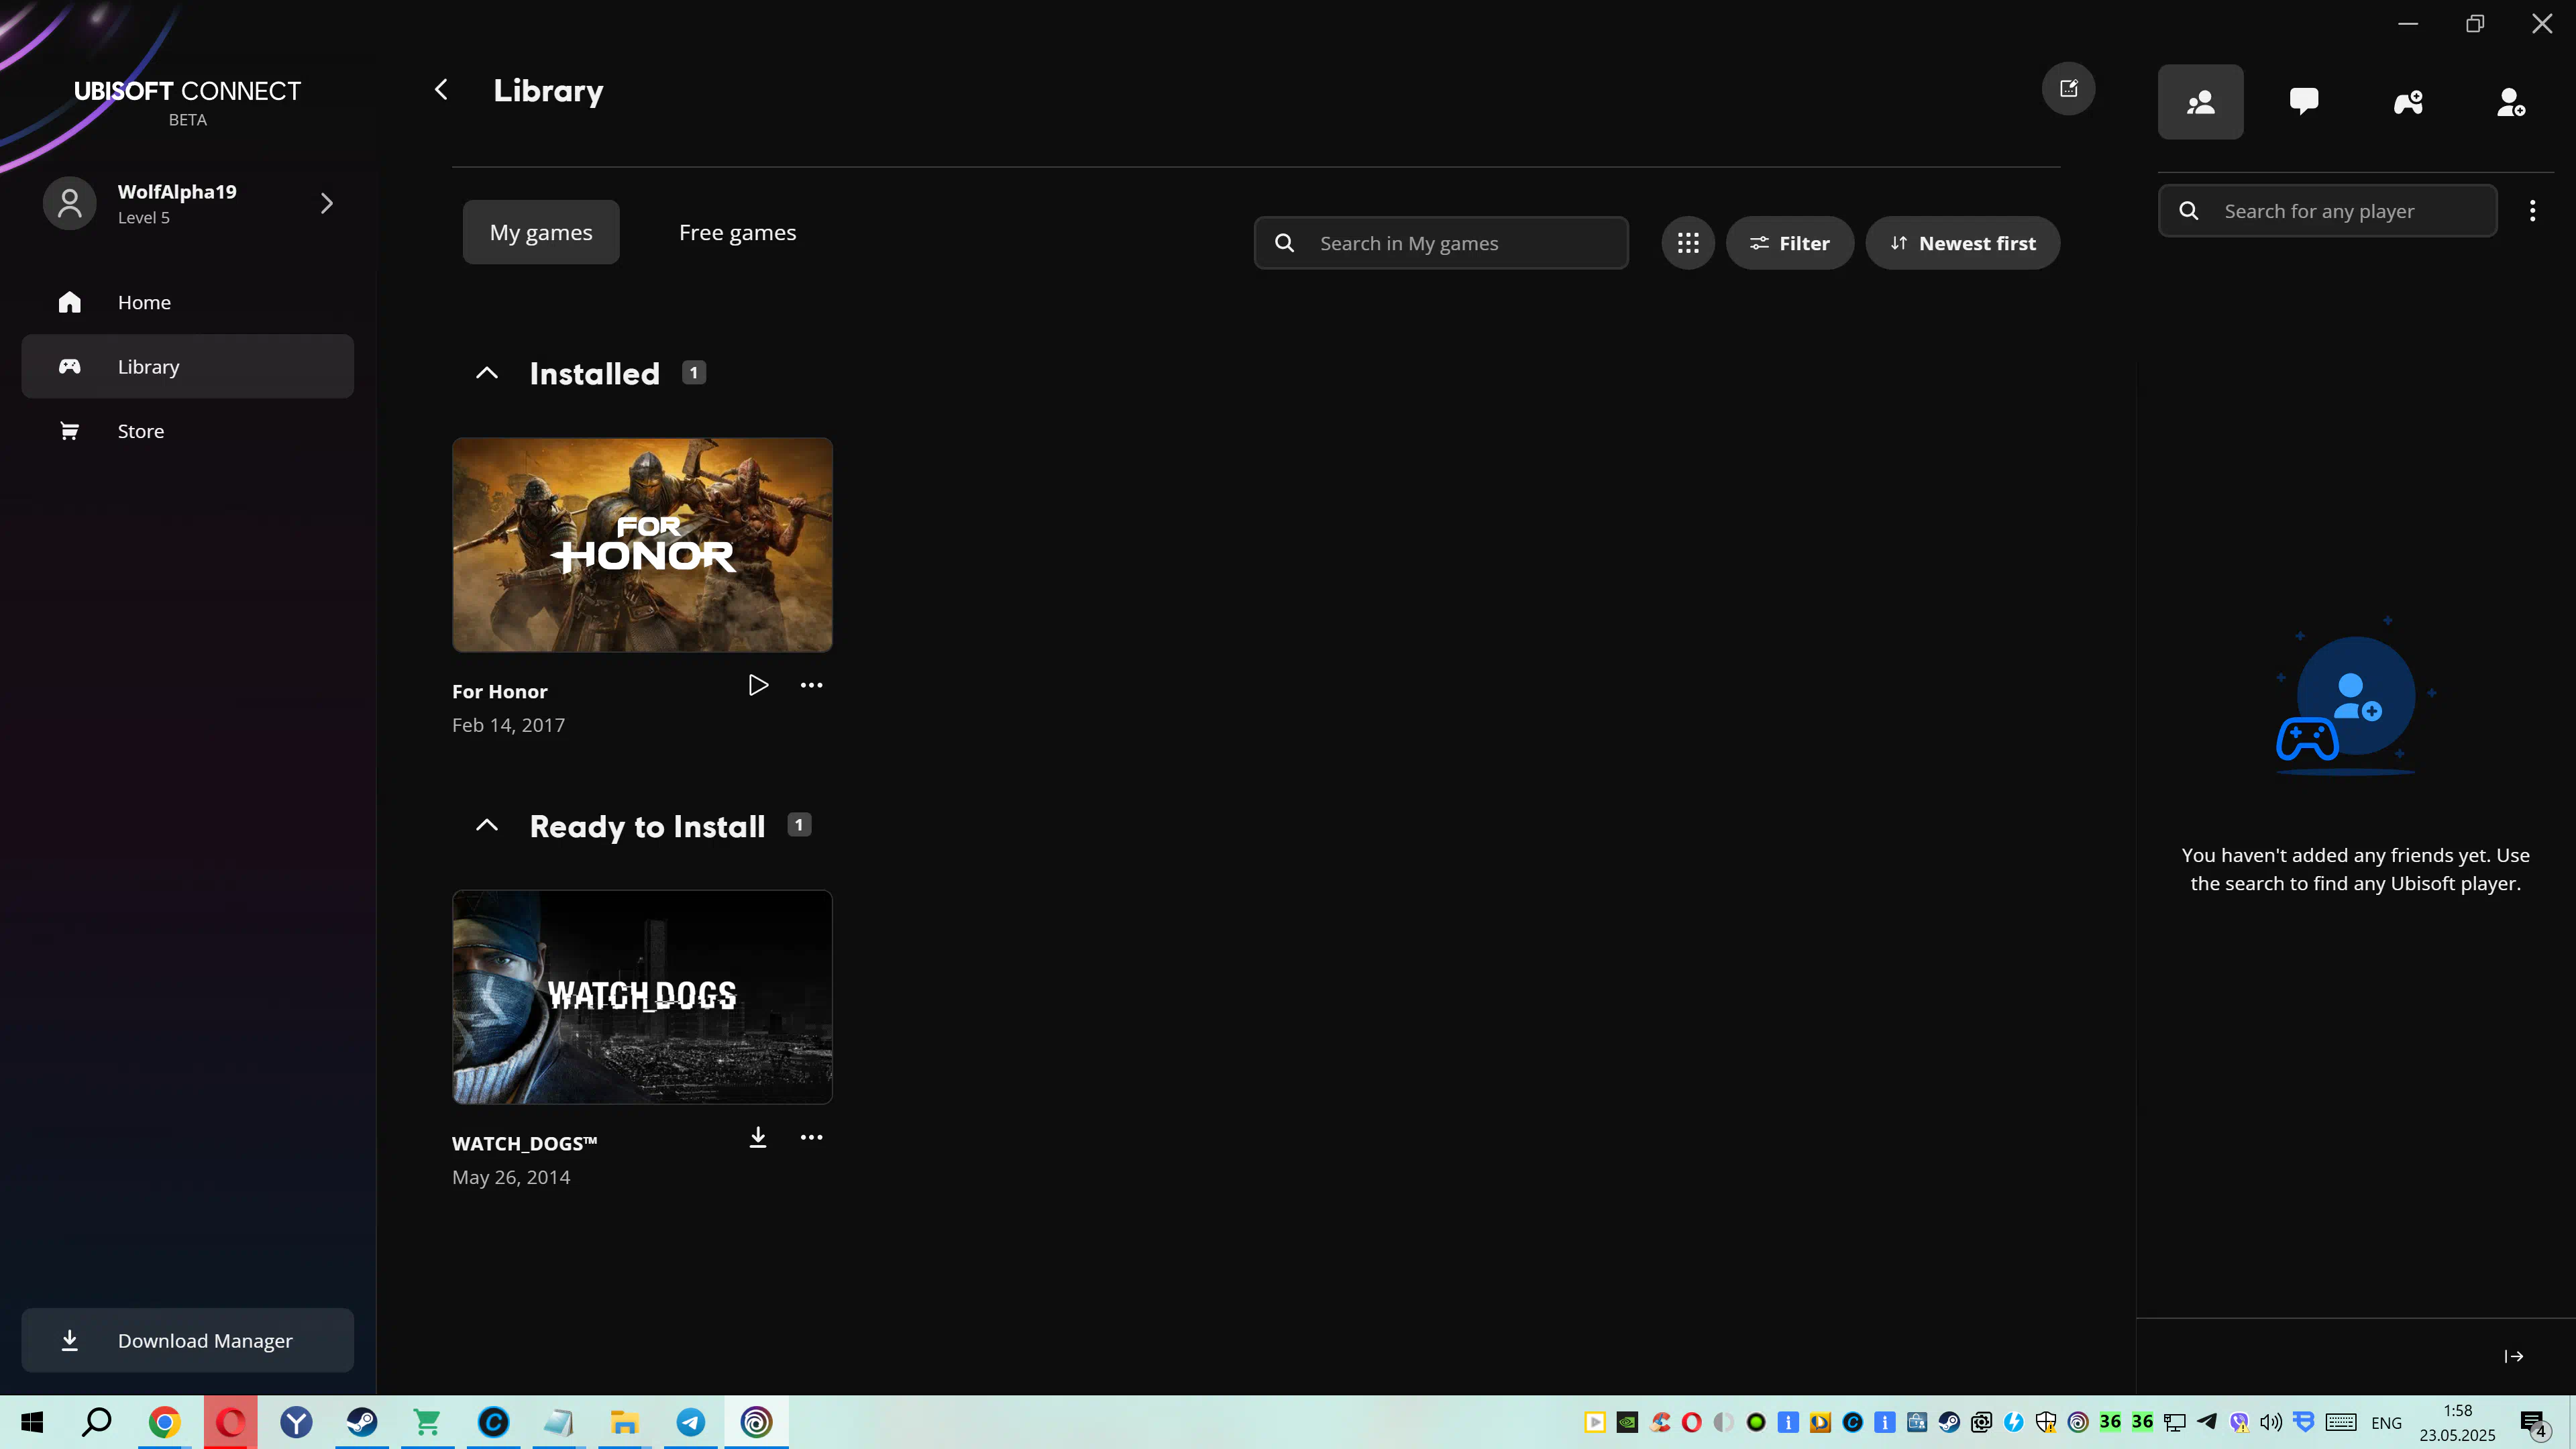The image size is (2576, 1449).
Task: Click the Ubisoft Connect taskbar icon
Action: (756, 1422)
